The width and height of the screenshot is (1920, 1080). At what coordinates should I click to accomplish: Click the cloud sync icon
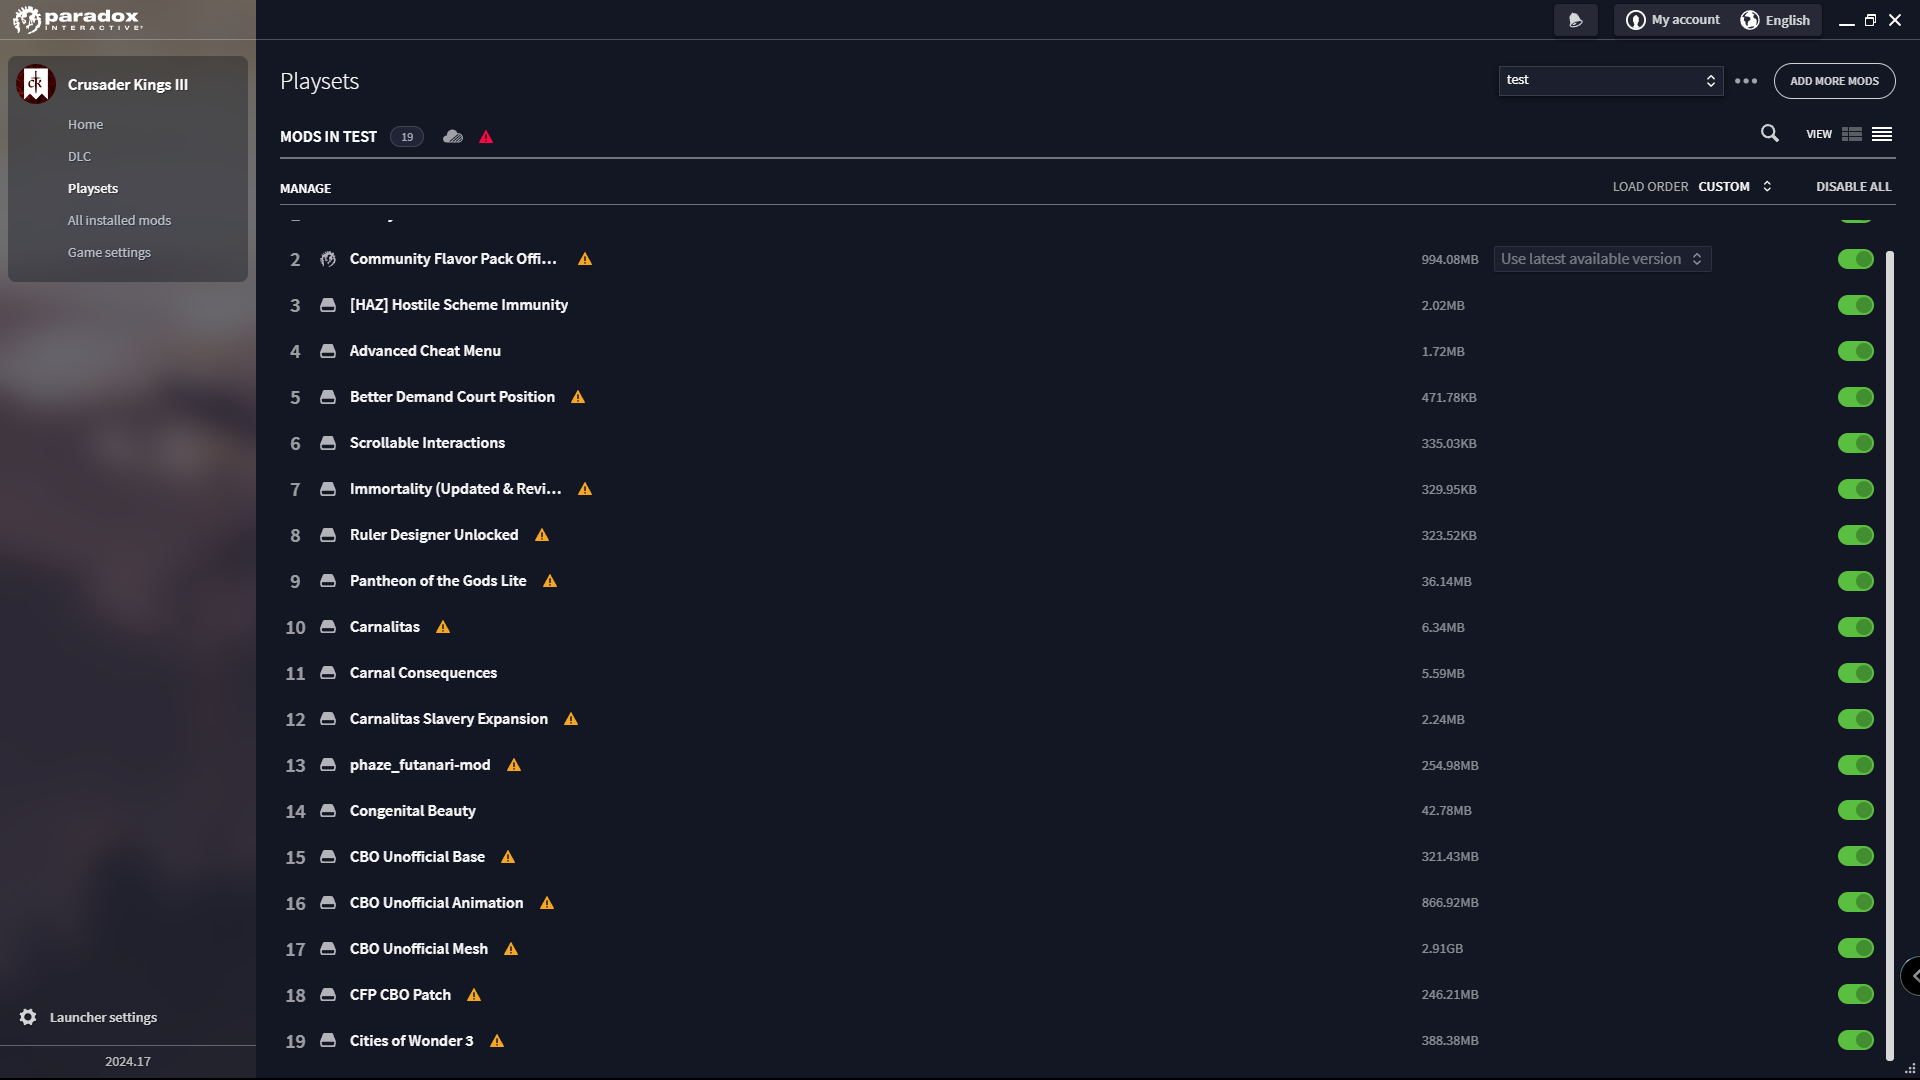point(453,137)
